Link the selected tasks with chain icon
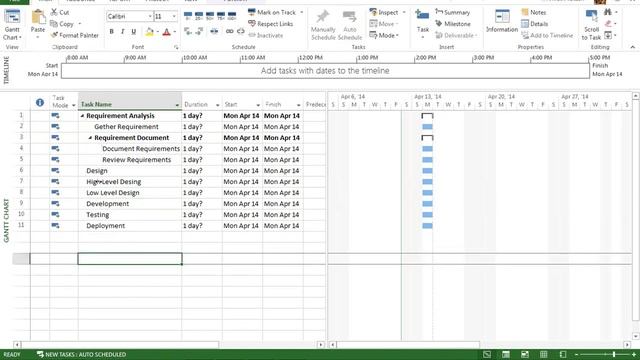The image size is (640, 360). (229, 31)
